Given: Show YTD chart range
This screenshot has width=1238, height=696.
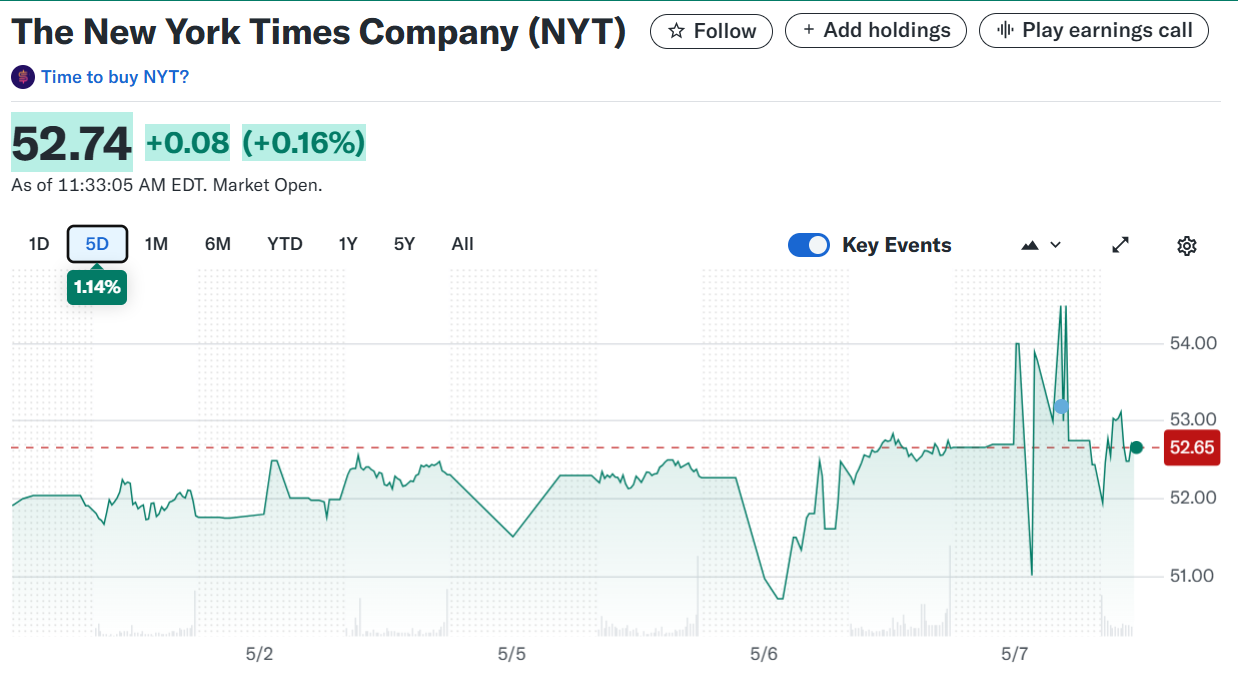Looking at the screenshot, I should point(285,244).
